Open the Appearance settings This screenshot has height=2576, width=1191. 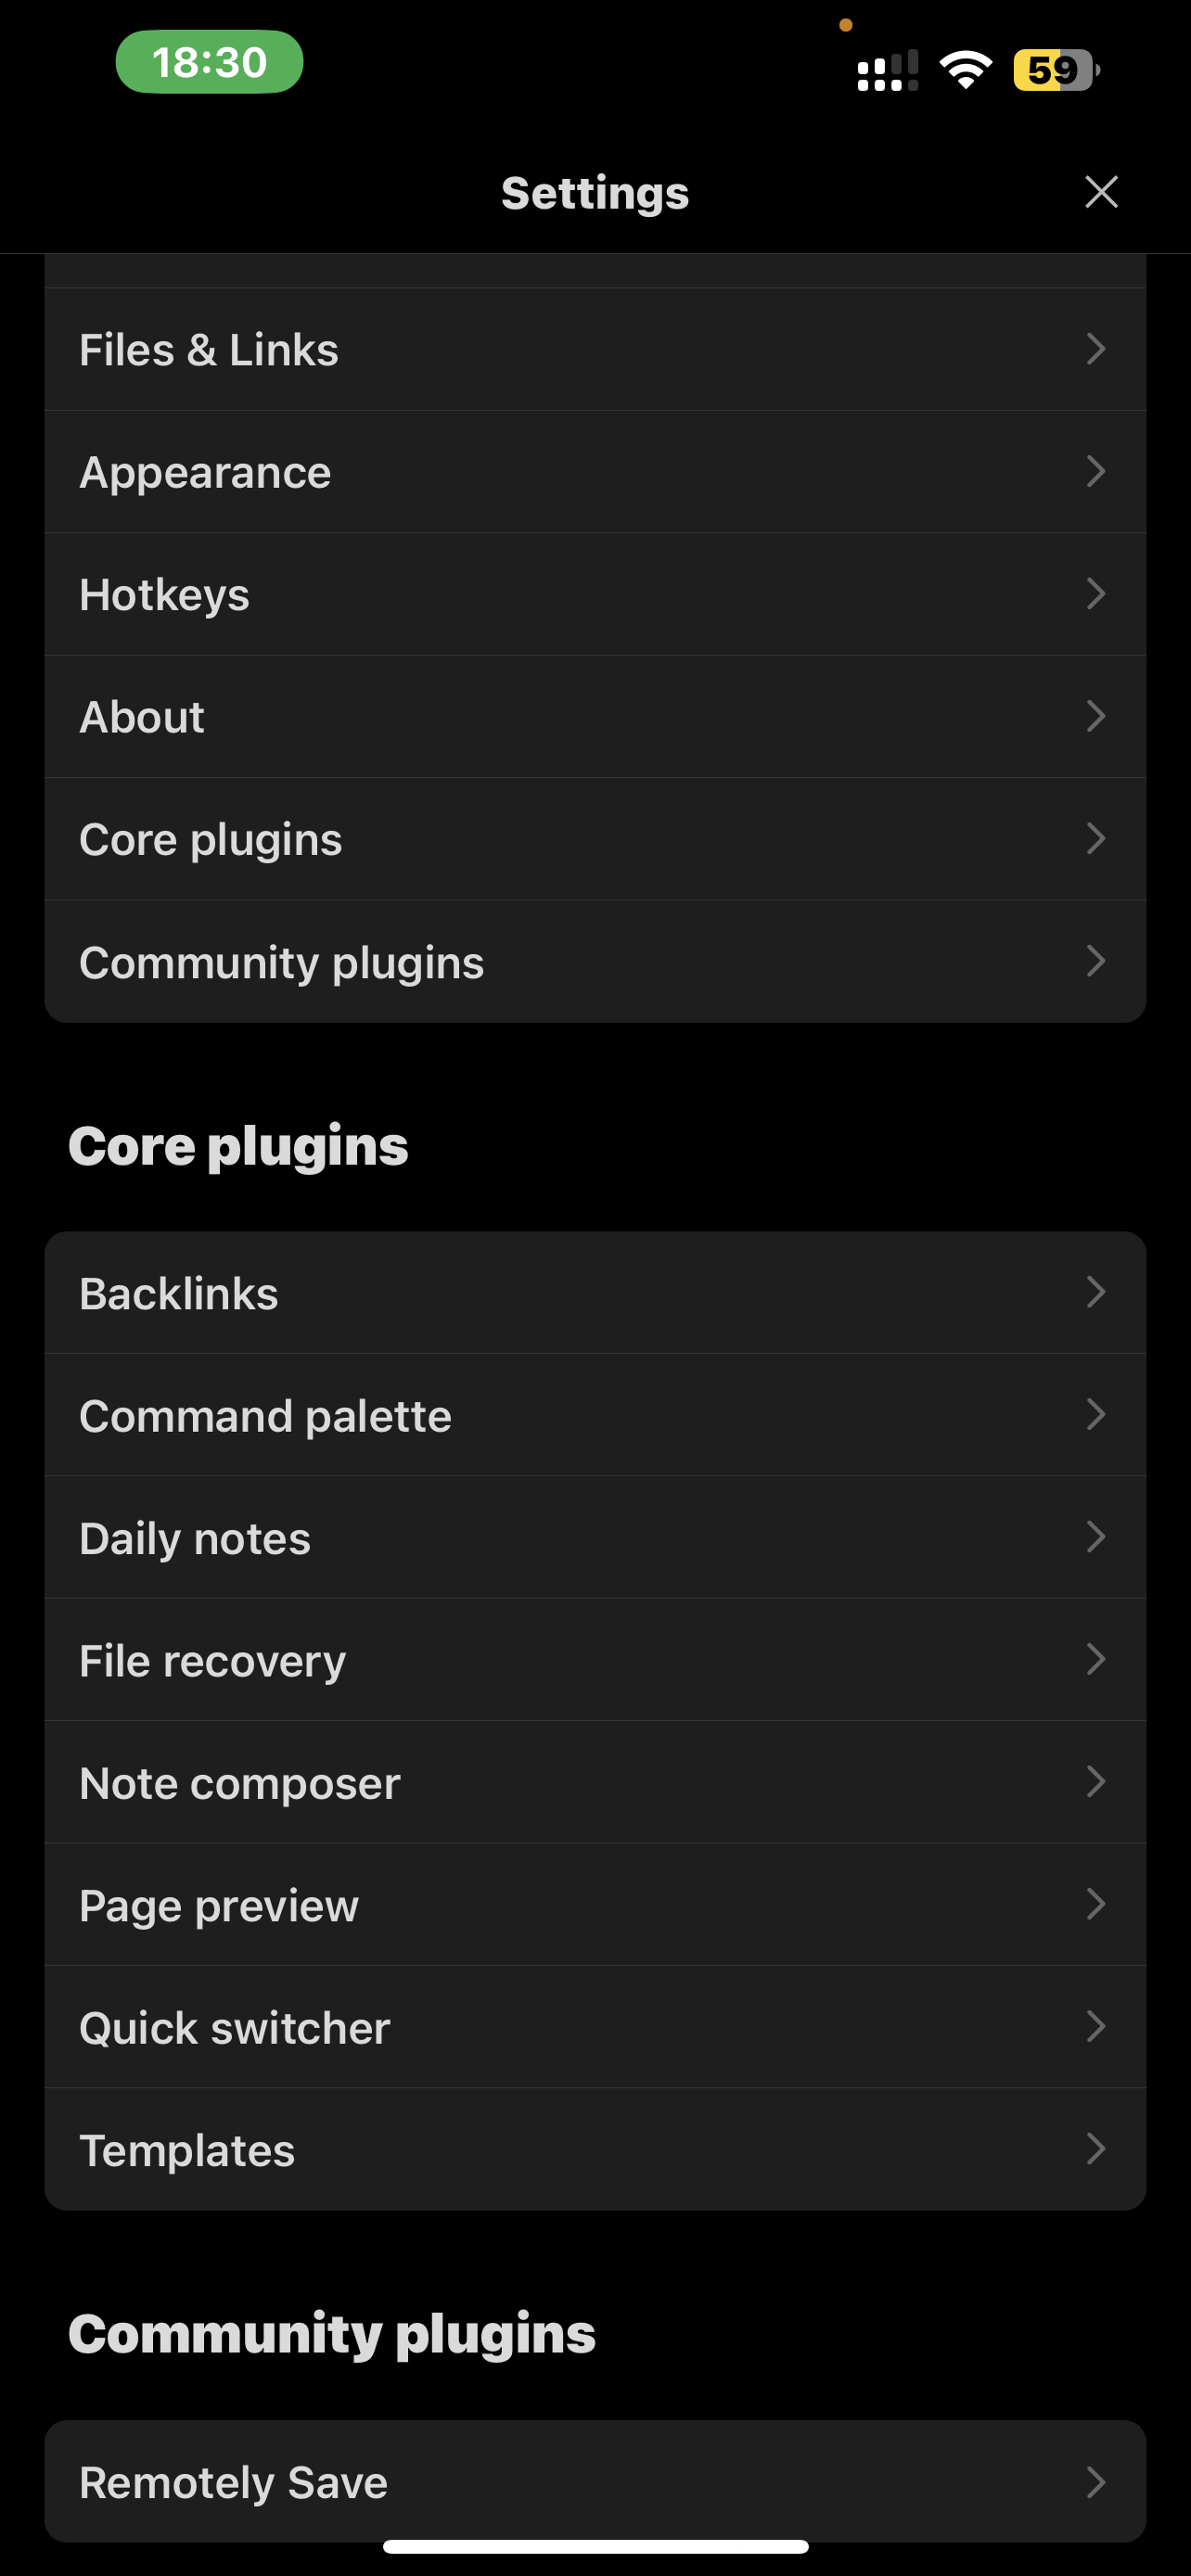click(x=595, y=471)
